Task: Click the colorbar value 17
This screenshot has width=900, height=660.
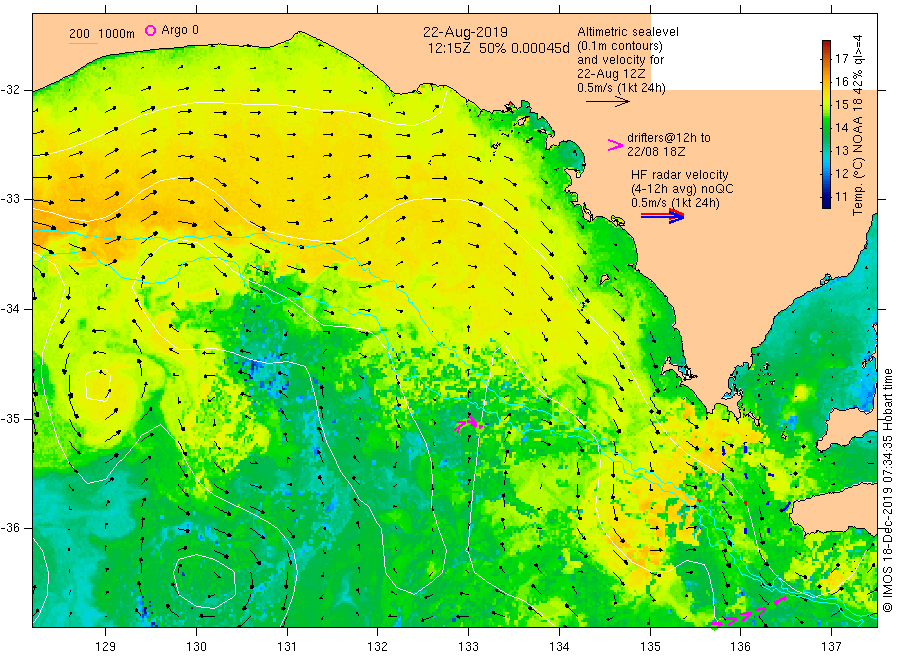Action: click(841, 59)
